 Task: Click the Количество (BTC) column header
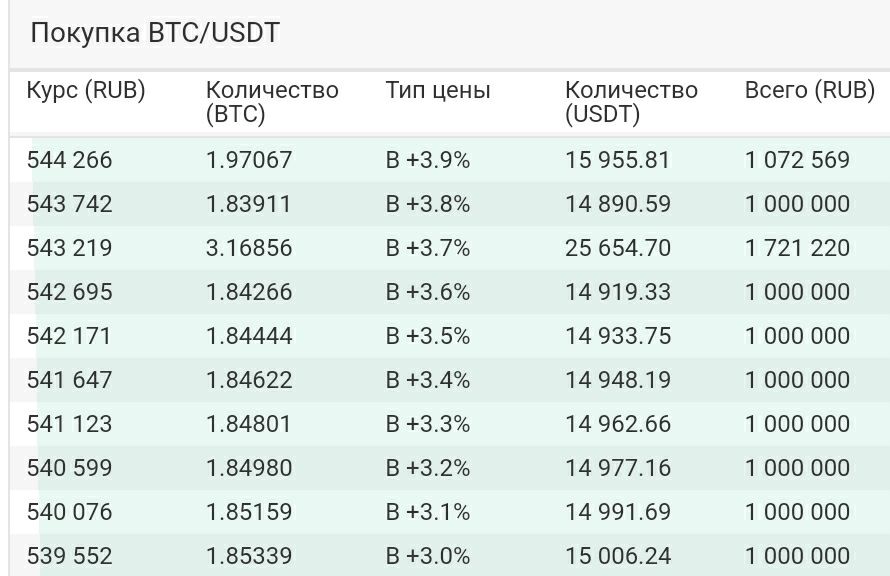[272, 102]
